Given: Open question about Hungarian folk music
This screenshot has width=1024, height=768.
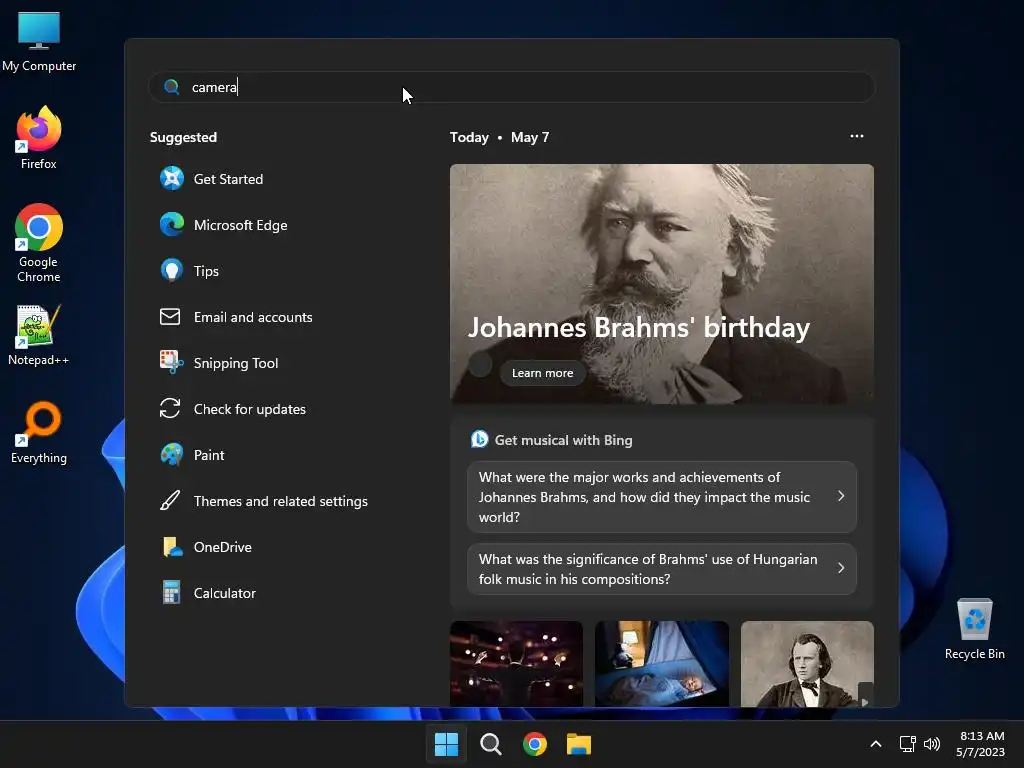Looking at the screenshot, I should [662, 569].
